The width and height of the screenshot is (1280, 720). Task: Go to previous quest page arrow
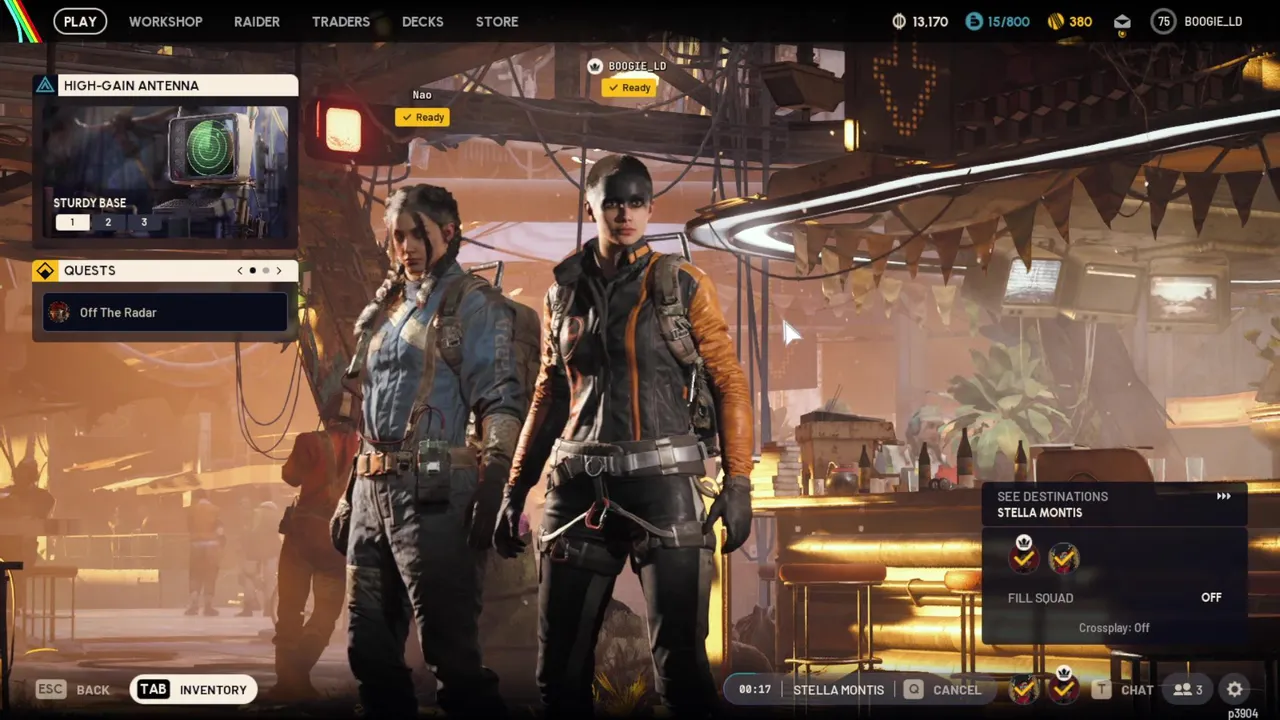tap(239, 270)
